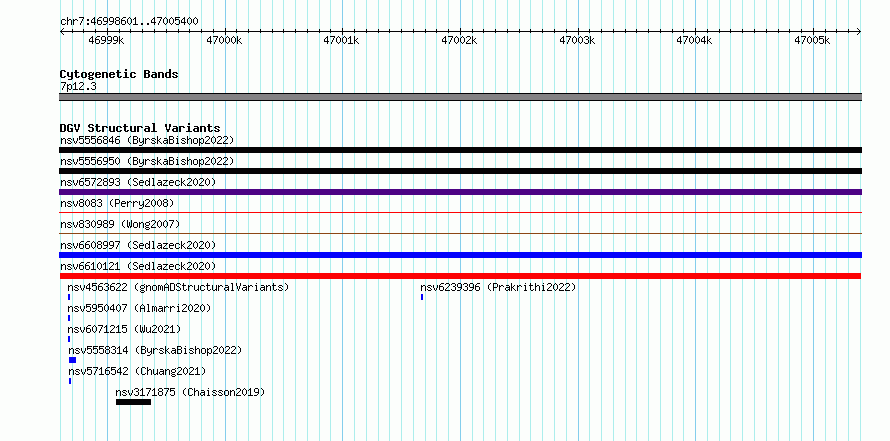The width and height of the screenshot is (890, 441).
Task: Click the black bar under nsv5556846
Action: [x=460, y=150]
